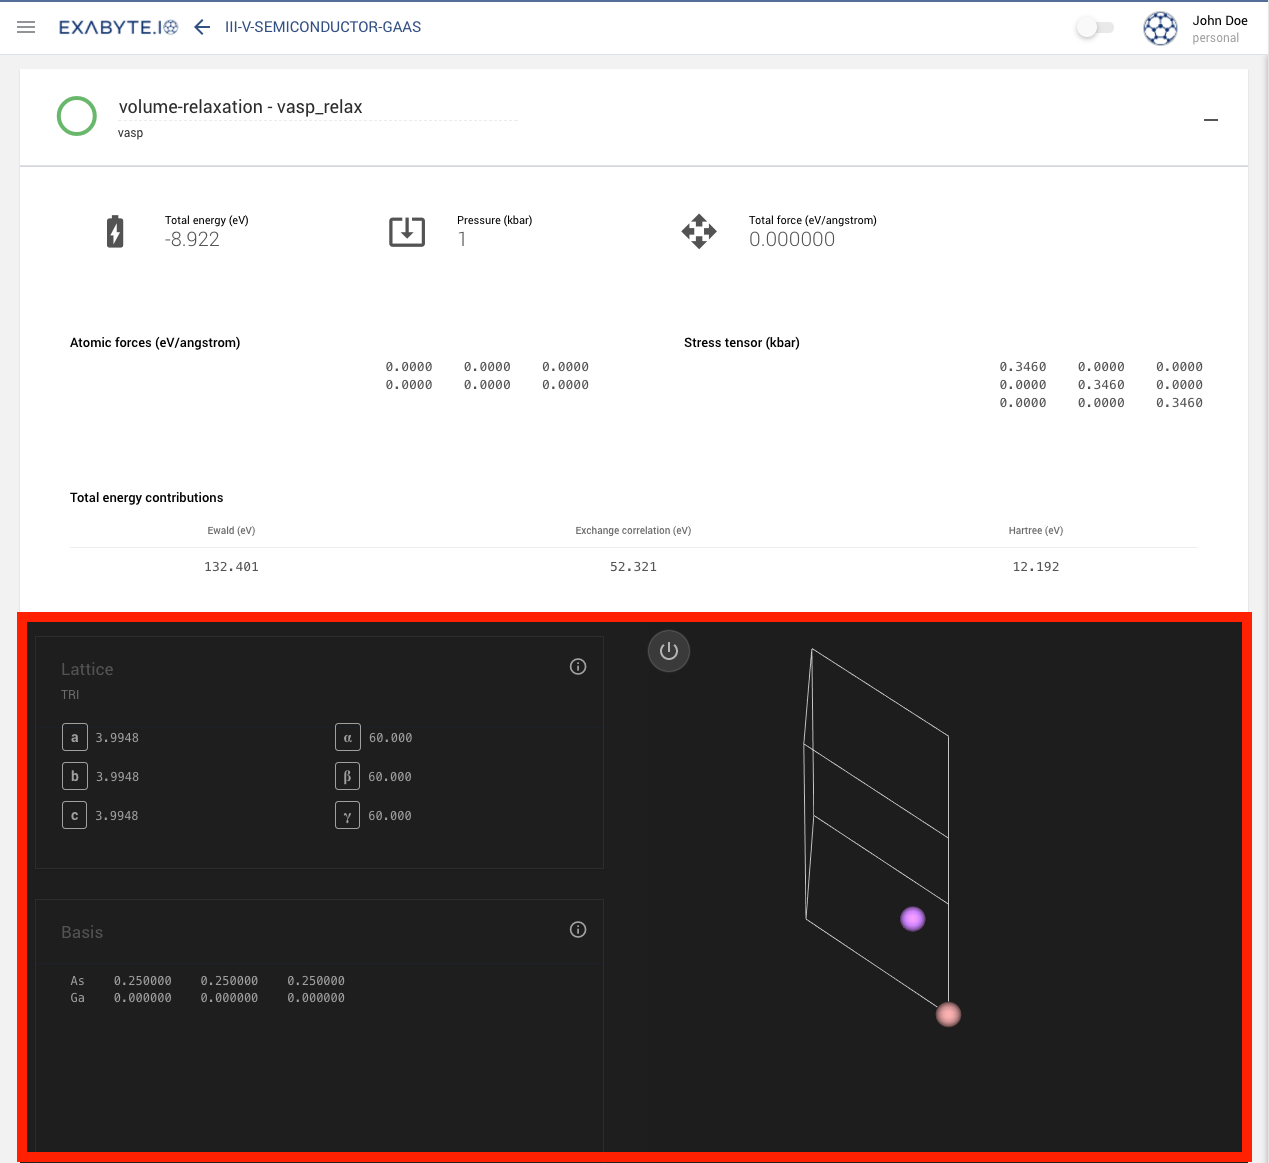Click the back arrow next to III-V-SEMICONDUCTOR-GAAS
The width and height of the screenshot is (1269, 1163).
point(201,27)
